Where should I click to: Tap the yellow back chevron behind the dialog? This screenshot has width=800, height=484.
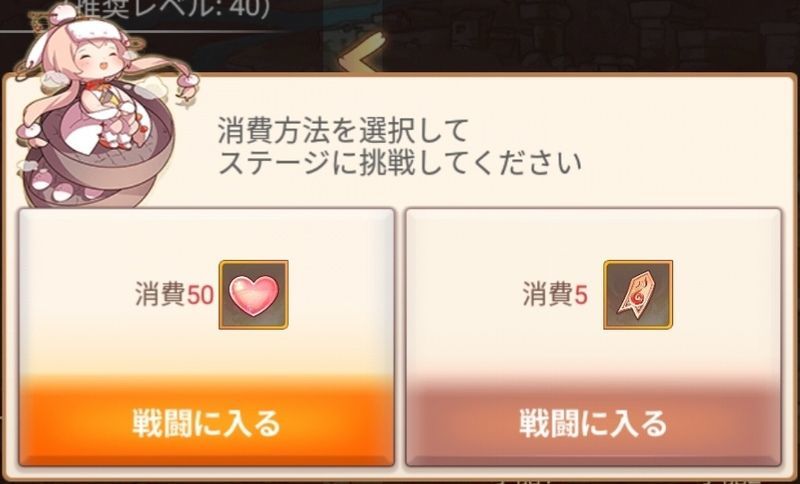361,55
